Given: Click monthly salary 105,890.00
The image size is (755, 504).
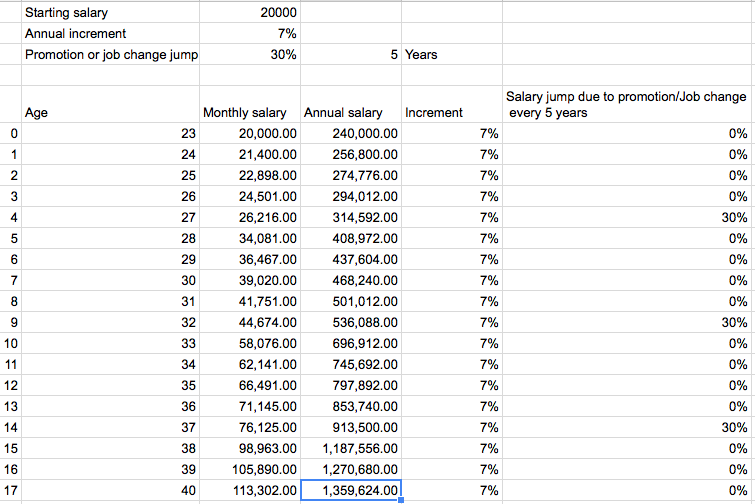Looking at the screenshot, I should point(250,469).
